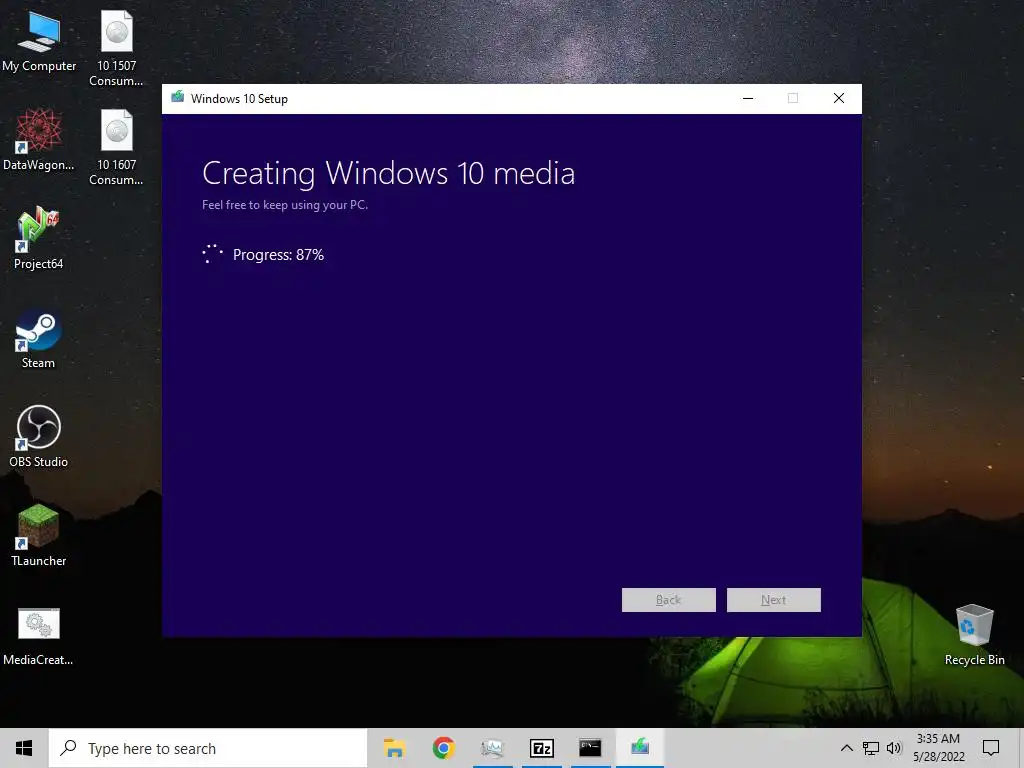Image resolution: width=1024 pixels, height=768 pixels.
Task: Click 'Feel free to keep using your PC.'
Action: point(285,205)
